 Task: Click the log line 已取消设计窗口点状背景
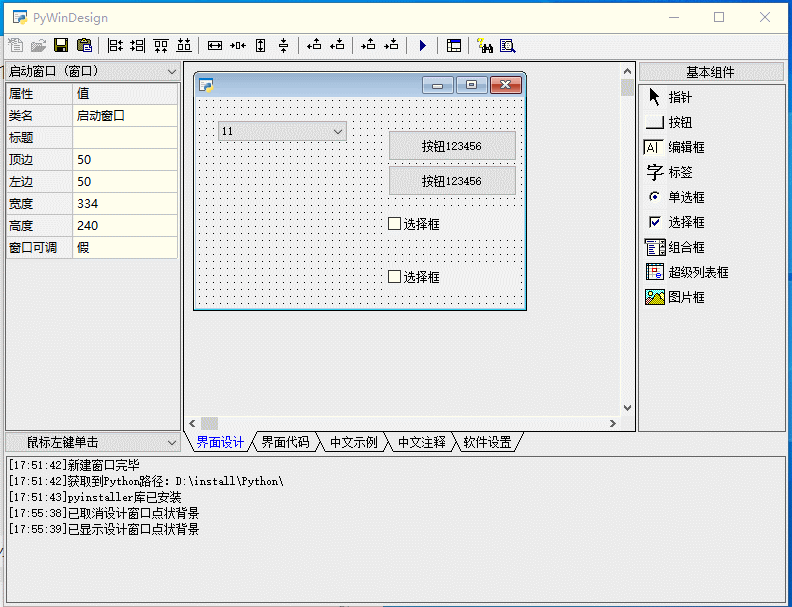[104, 513]
